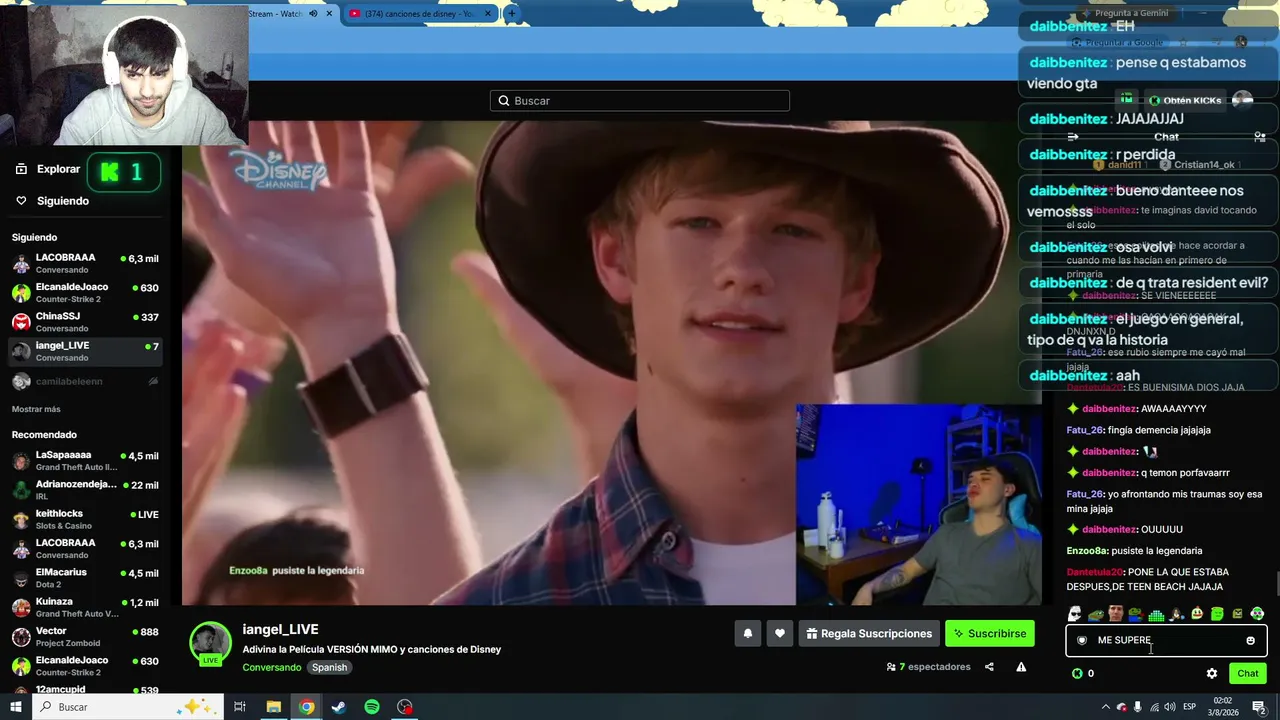Open ElcanaldeJoaco channel under Siguiendo
This screenshot has width=1280, height=720.
pyautogui.click(x=85, y=293)
